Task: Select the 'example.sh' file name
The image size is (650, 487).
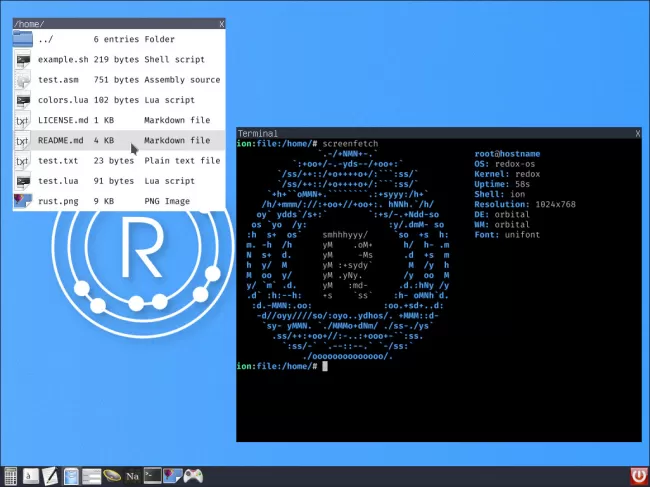Action: pyautogui.click(x=63, y=60)
